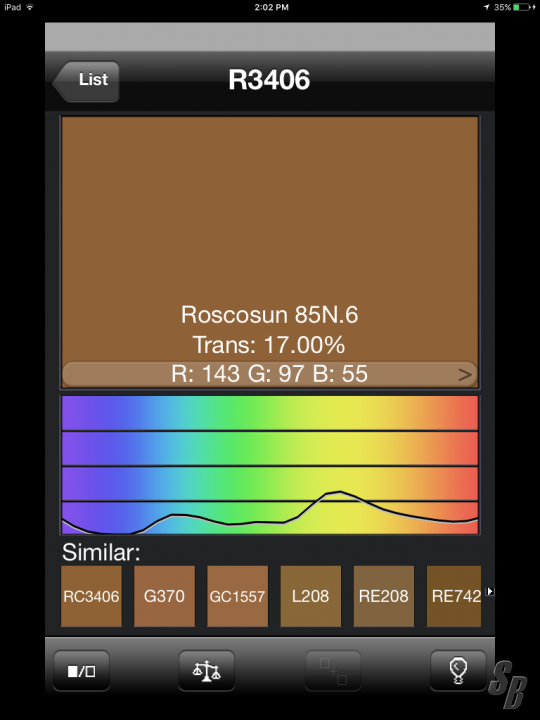Screen dimensions: 540x720
Task: Pick the RE208 similar swatch
Action: pos(384,596)
